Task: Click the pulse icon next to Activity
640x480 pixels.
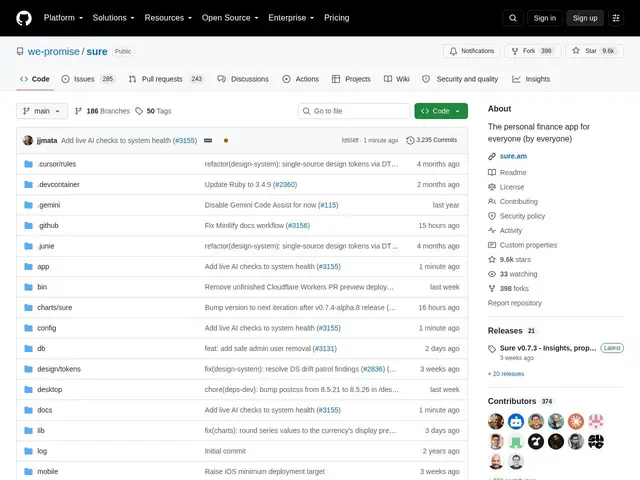Action: coord(492,231)
